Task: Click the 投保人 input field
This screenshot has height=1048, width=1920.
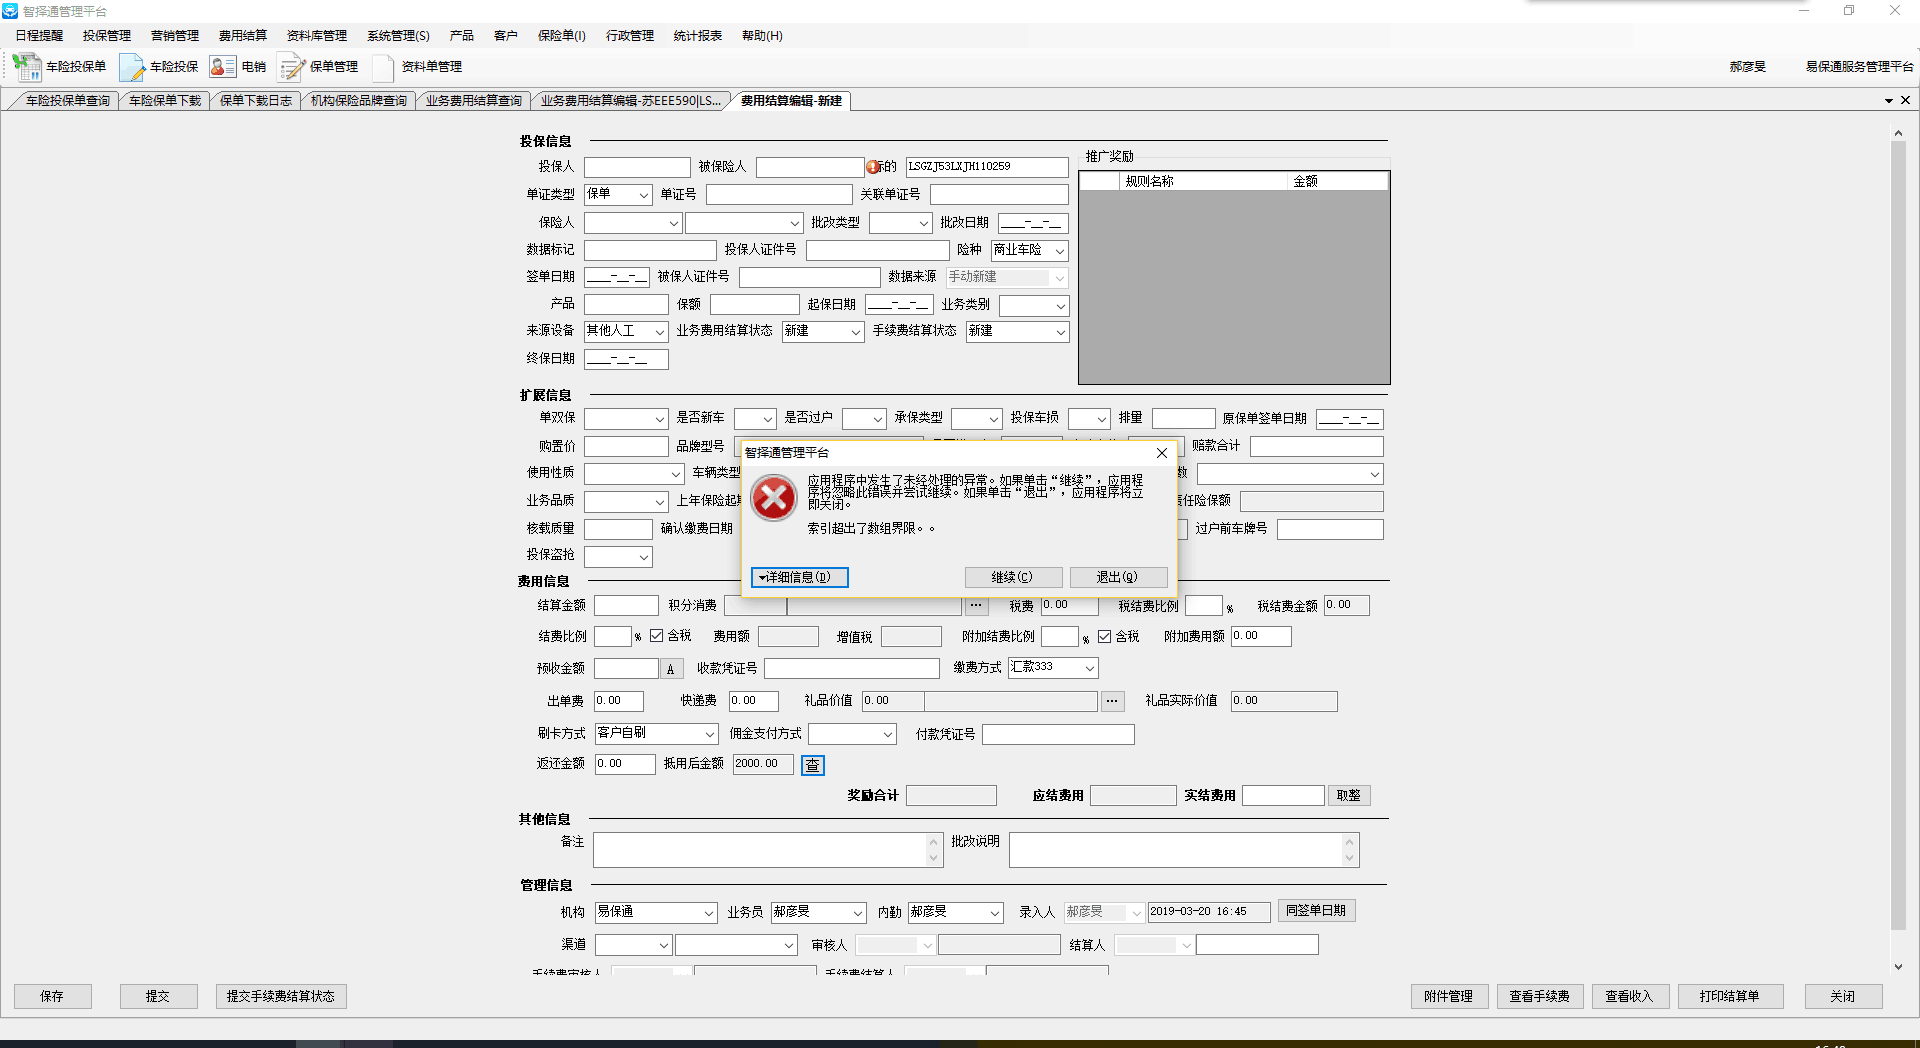Action: point(637,167)
